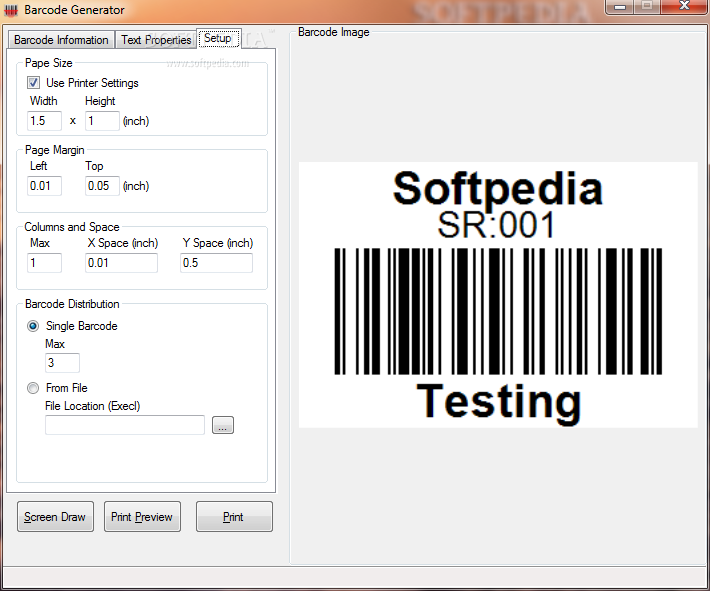The width and height of the screenshot is (710, 591).
Task: Maximize the Barcode Generator window
Action: coord(647,6)
